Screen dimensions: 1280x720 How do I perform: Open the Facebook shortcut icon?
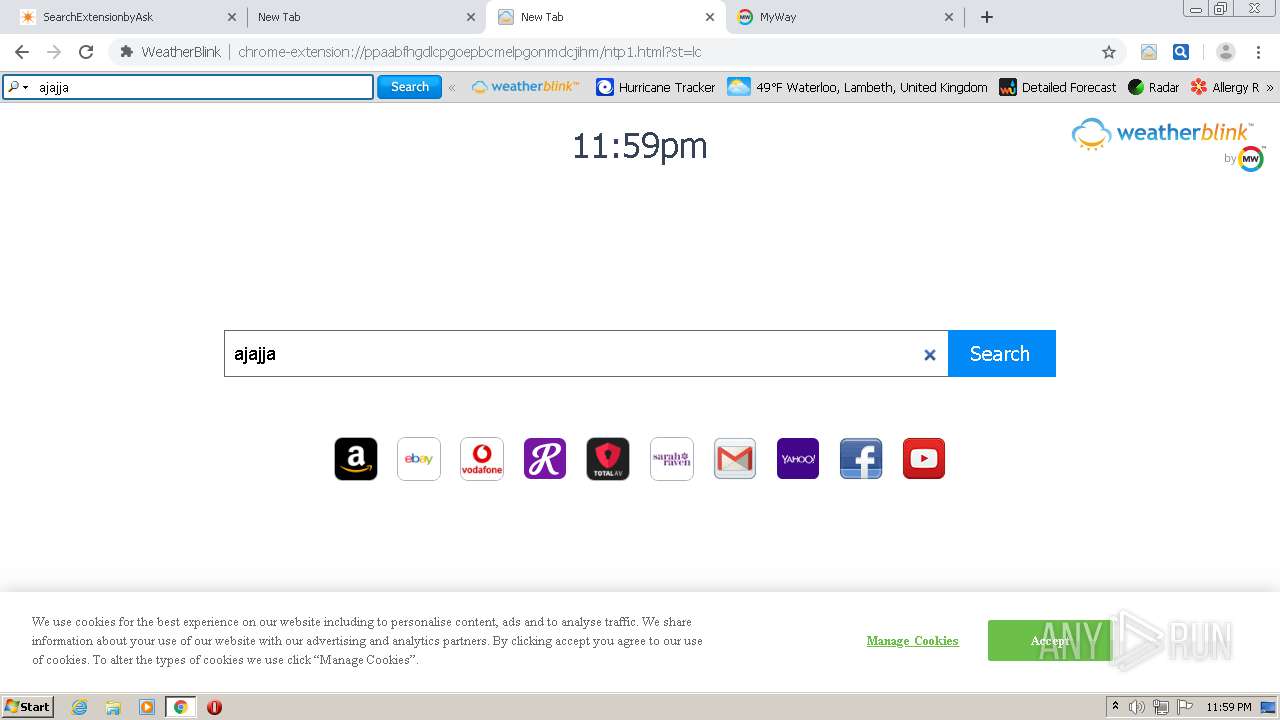861,459
